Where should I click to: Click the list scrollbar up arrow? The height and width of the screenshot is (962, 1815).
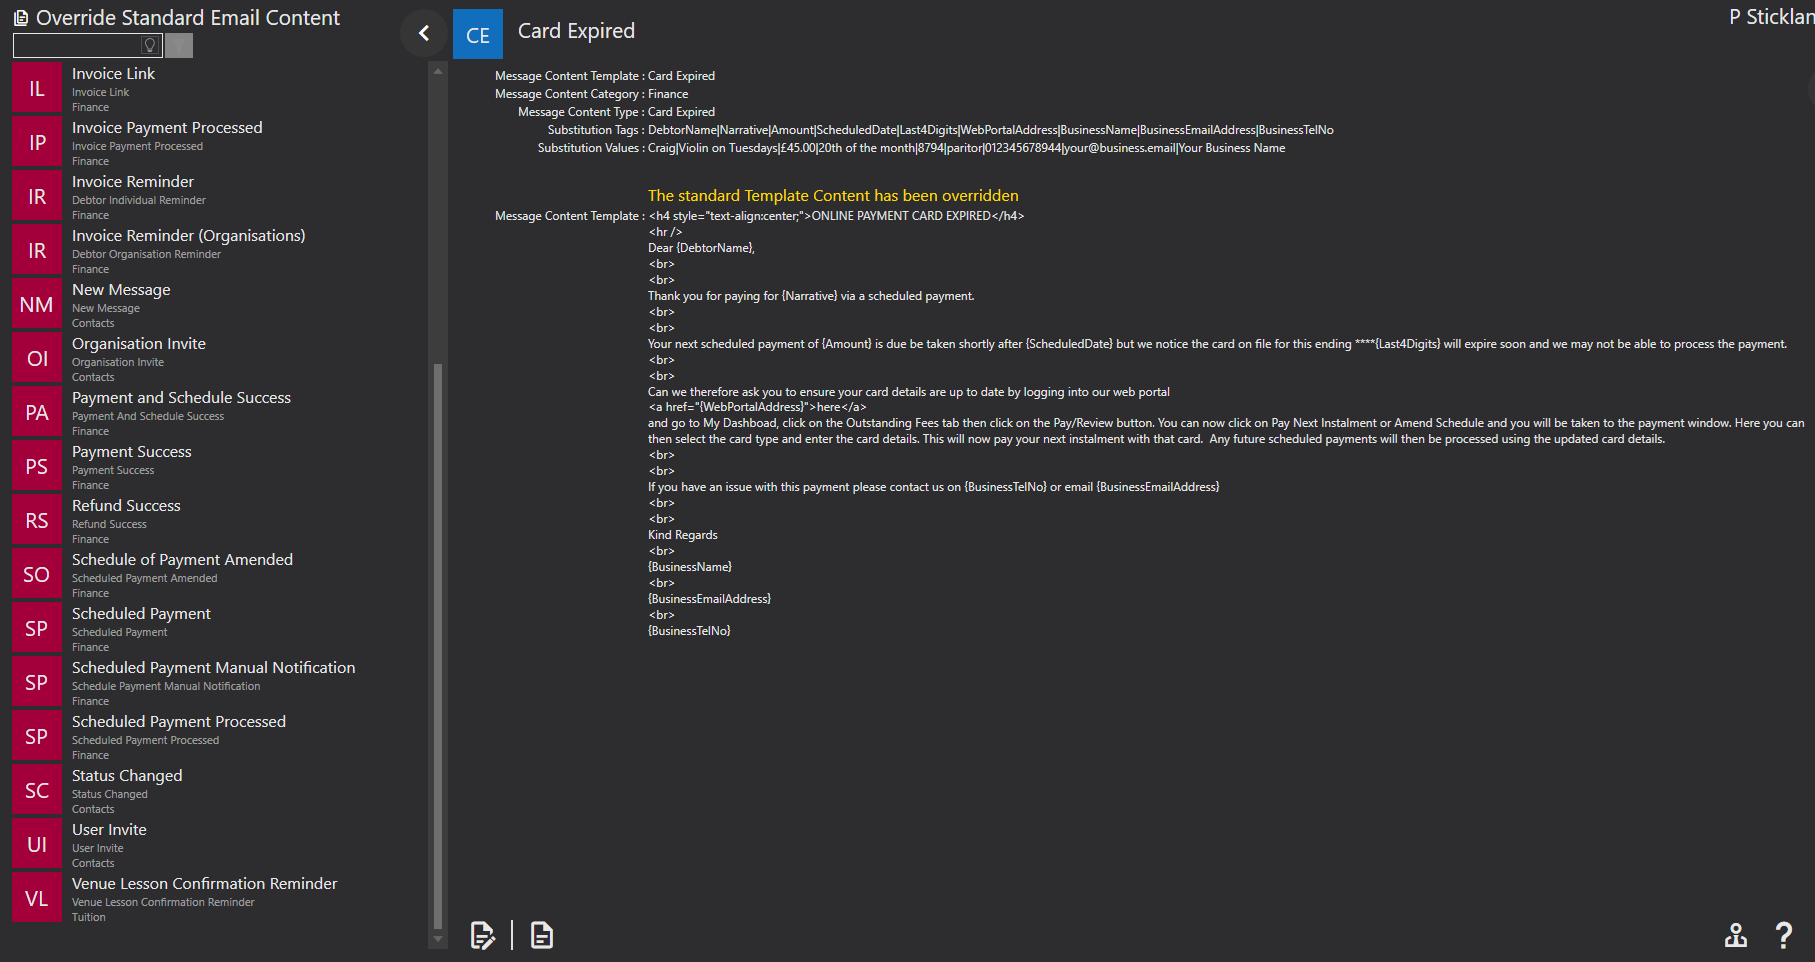click(x=437, y=71)
